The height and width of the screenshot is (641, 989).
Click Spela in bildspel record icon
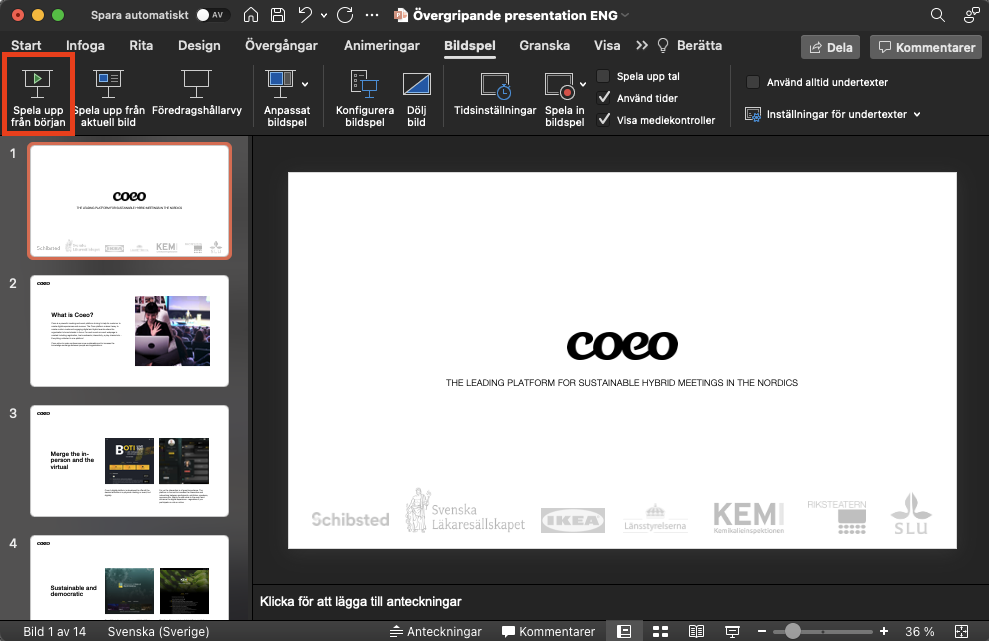[x=561, y=85]
